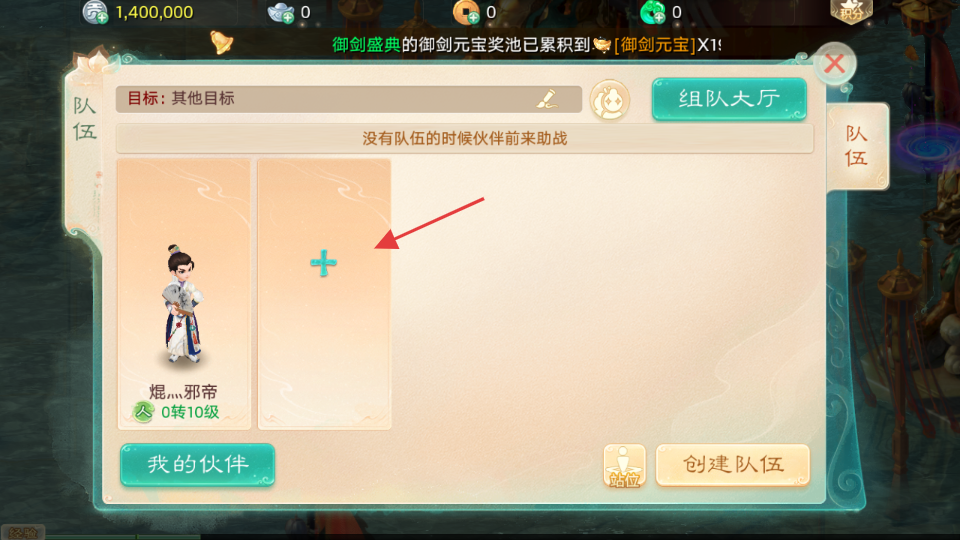Click the 目标: 其他目标 target field
Viewport: 960px width, 540px height.
click(349, 99)
